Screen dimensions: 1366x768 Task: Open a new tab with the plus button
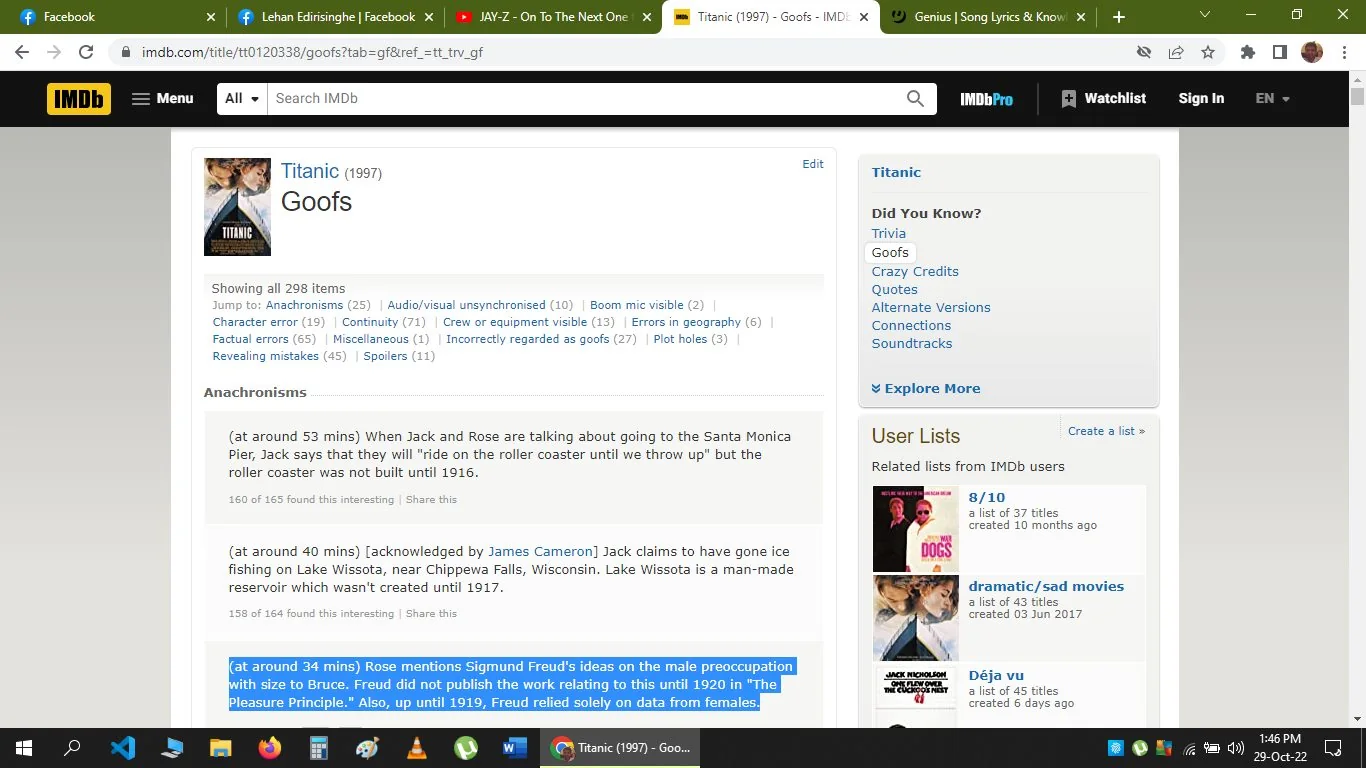coord(1118,17)
